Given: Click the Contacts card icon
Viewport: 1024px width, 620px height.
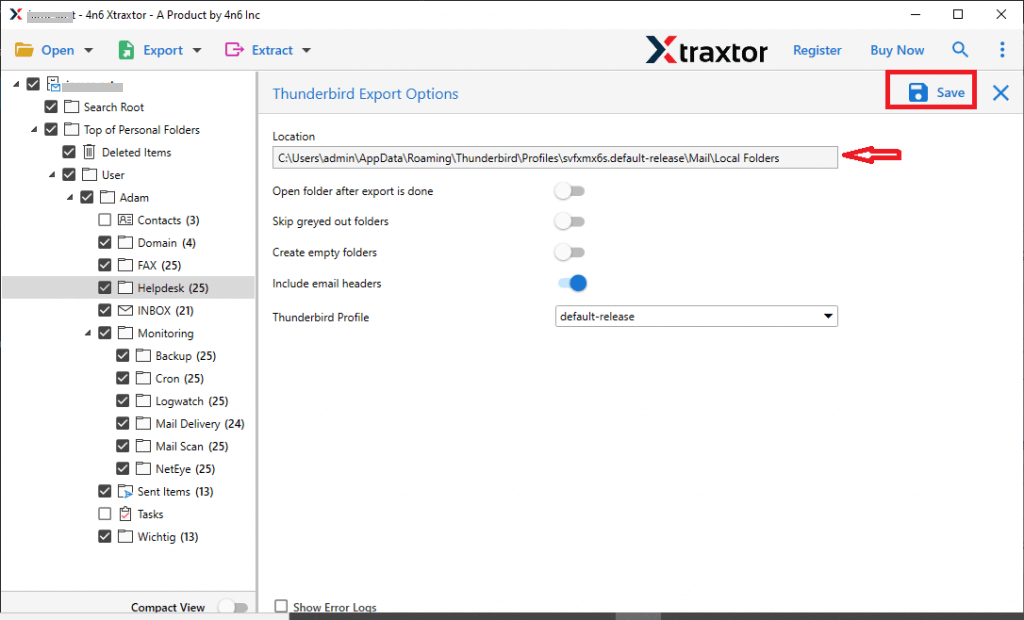Looking at the screenshot, I should point(125,220).
